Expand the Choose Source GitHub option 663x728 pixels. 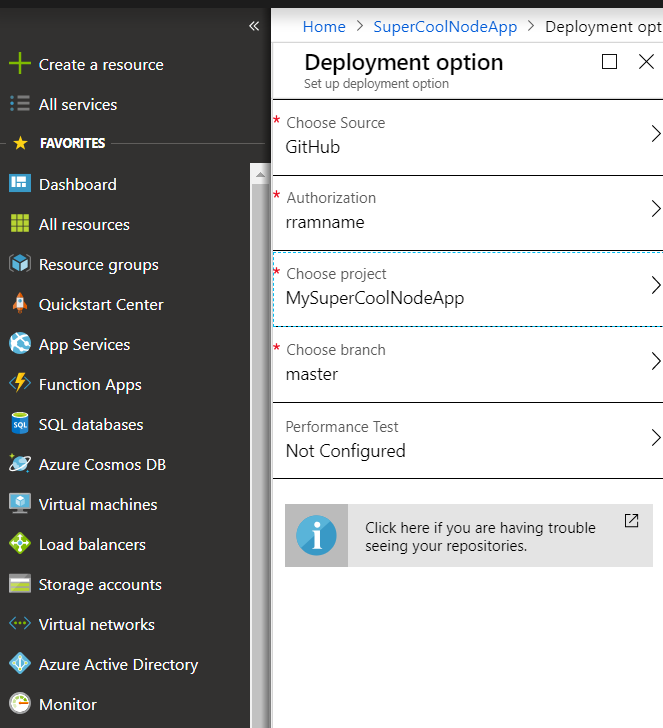[655, 134]
